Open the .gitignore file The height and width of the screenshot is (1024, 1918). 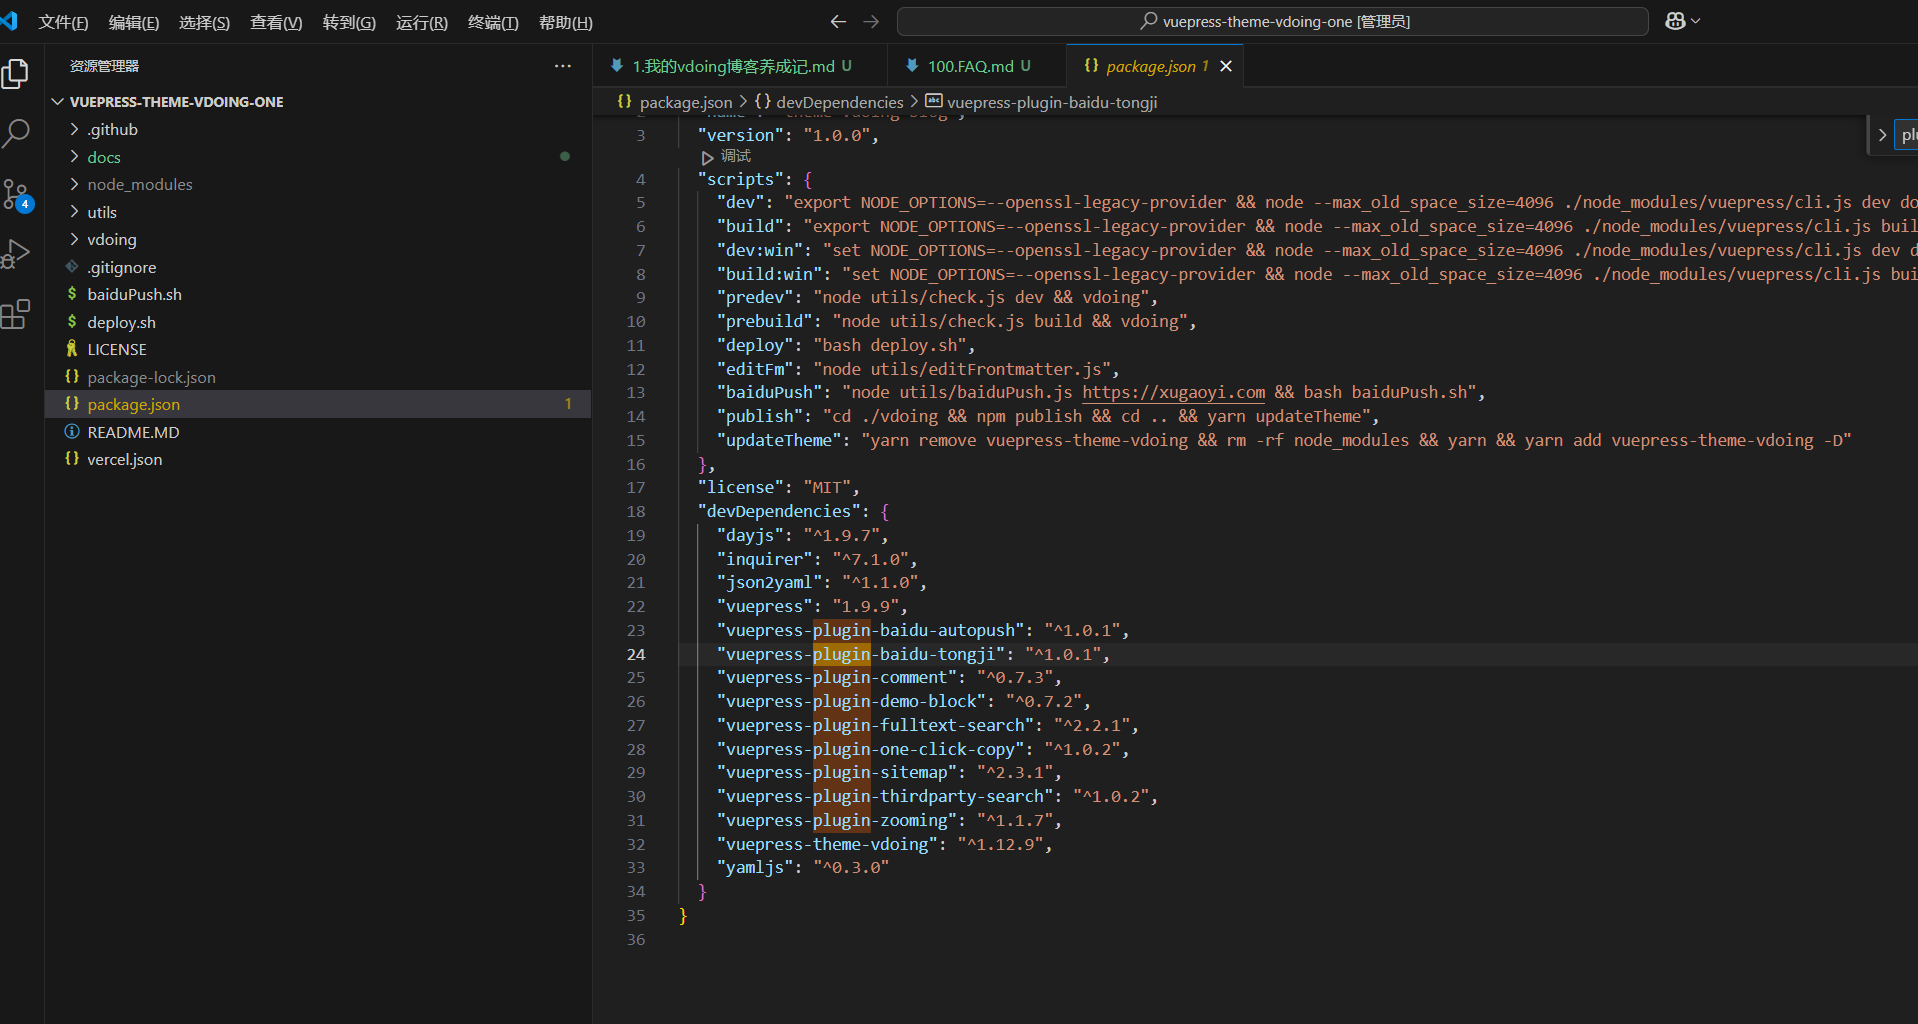pos(318,267)
